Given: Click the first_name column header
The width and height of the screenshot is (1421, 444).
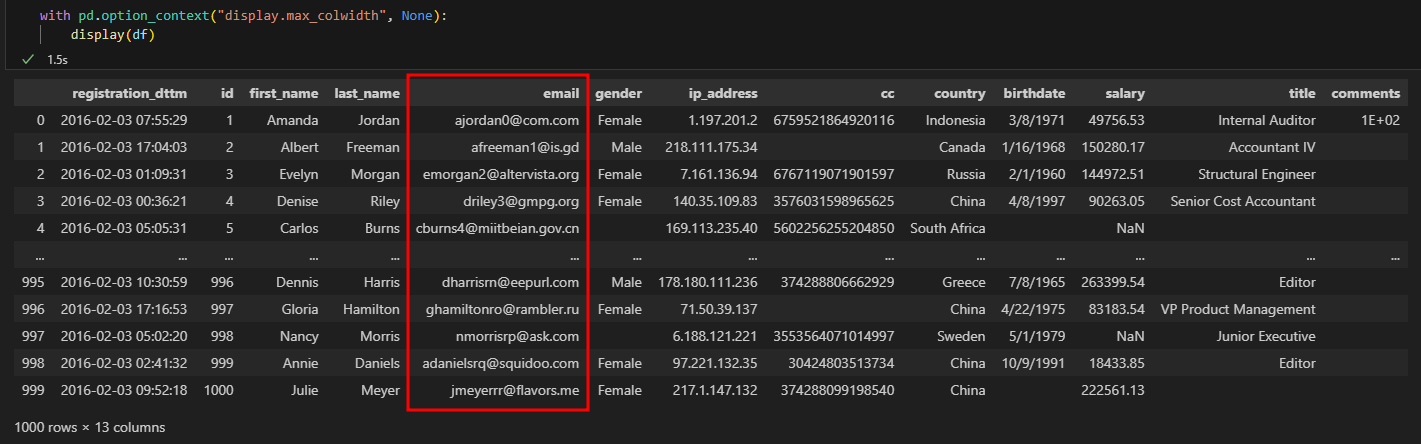Looking at the screenshot, I should 283,93.
